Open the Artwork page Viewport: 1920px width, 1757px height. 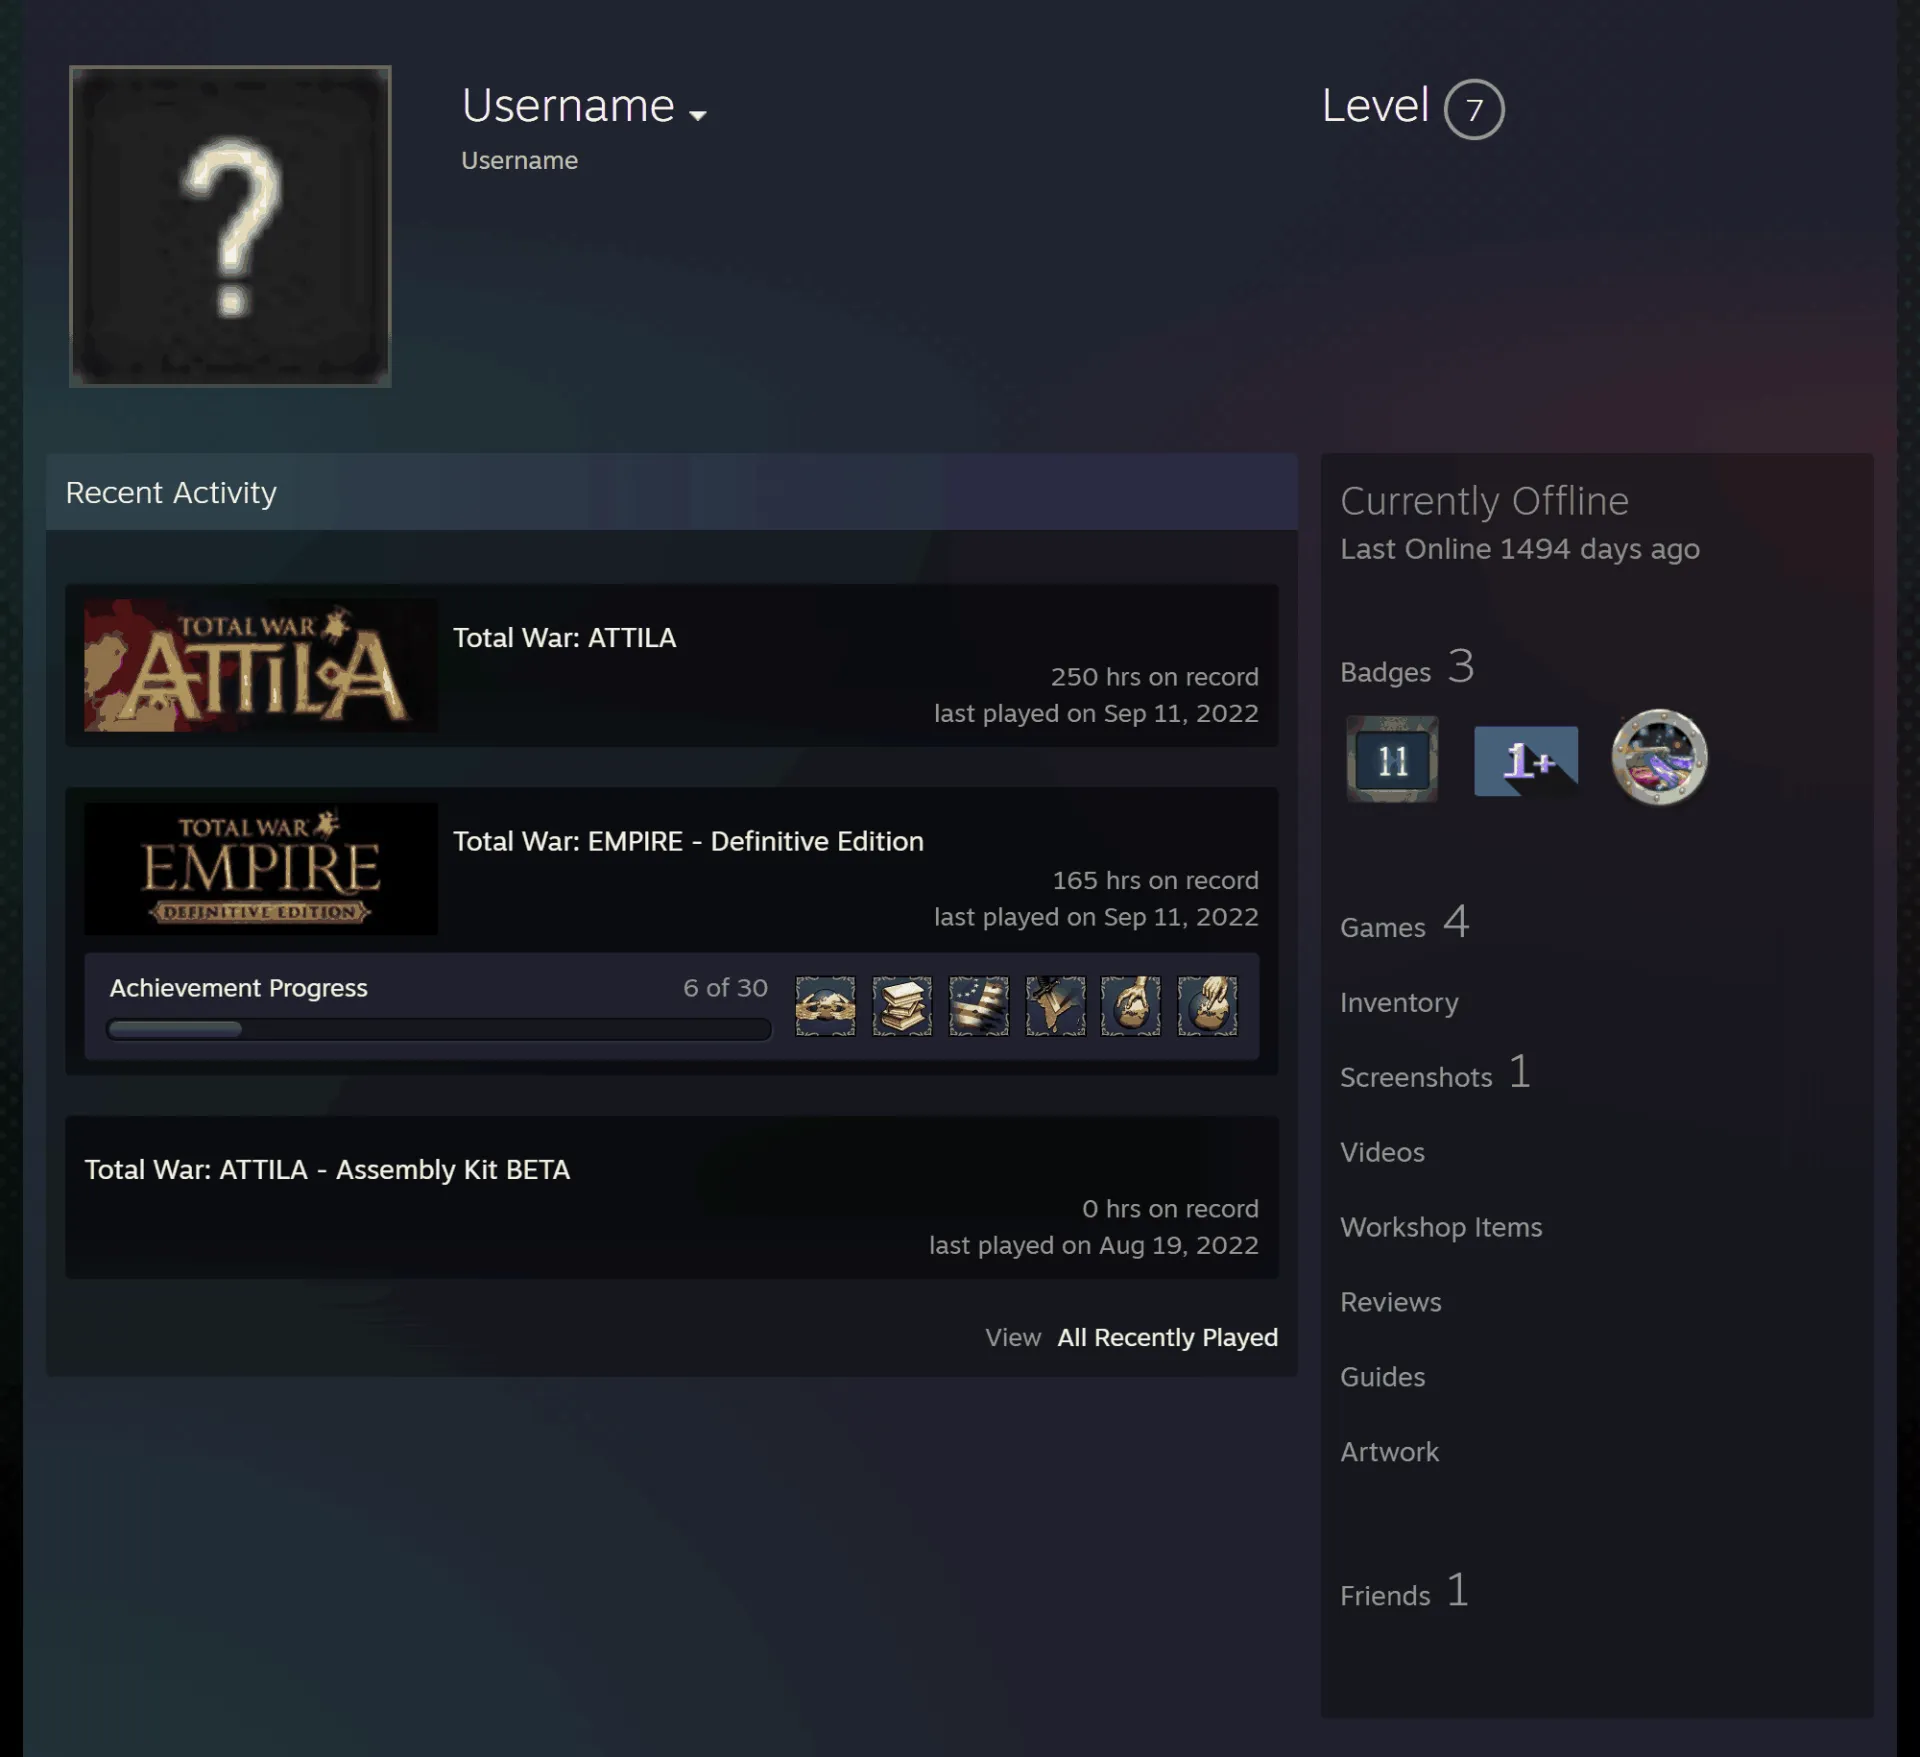(1389, 1452)
